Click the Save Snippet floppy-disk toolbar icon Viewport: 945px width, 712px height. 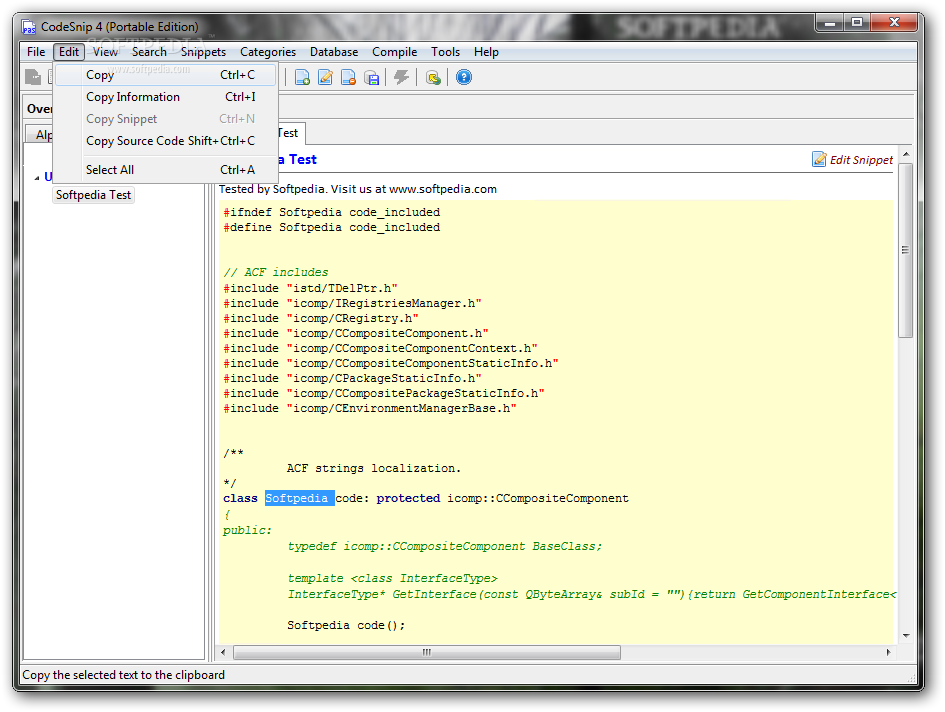point(371,77)
